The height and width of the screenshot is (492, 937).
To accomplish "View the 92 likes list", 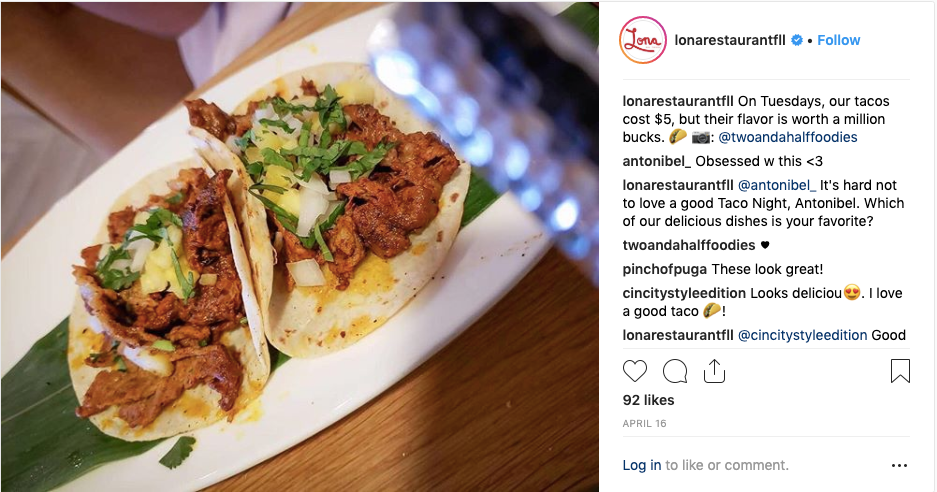I will 648,400.
